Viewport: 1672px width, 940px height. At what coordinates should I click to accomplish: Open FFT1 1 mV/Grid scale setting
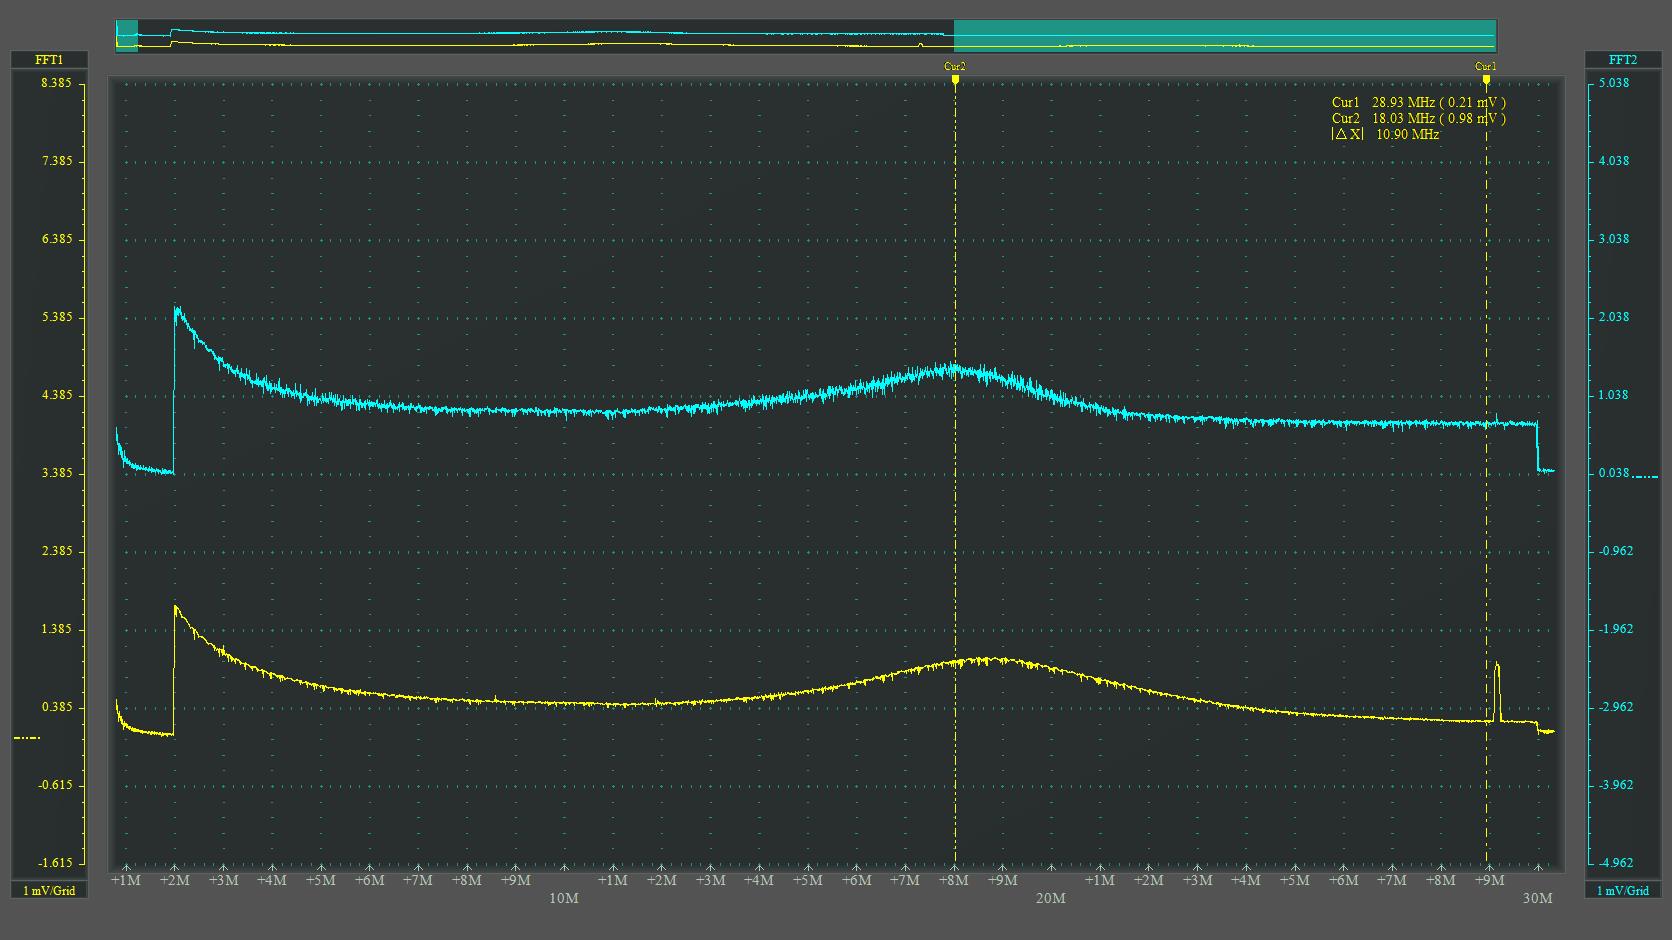point(49,890)
